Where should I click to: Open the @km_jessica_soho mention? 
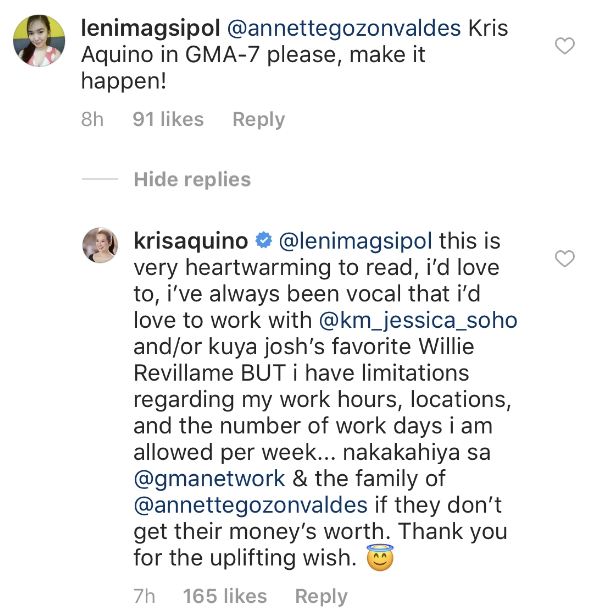[x=418, y=321]
